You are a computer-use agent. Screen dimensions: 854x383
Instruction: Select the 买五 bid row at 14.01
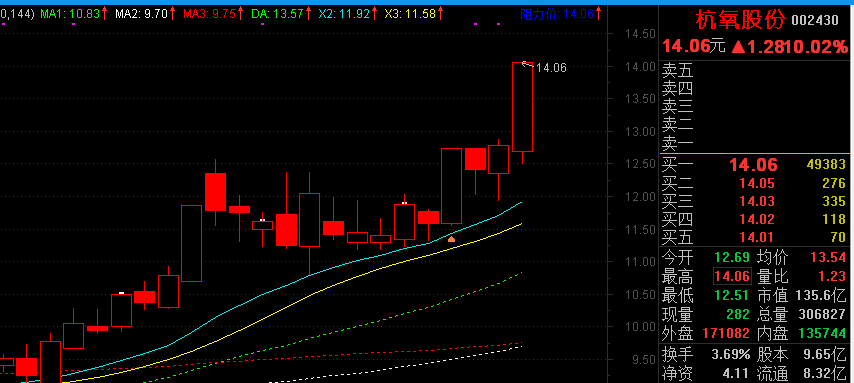click(x=754, y=237)
